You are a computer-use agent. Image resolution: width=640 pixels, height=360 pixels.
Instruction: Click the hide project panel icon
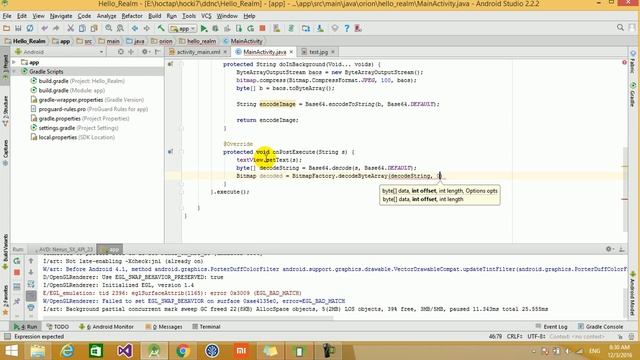[157, 52]
